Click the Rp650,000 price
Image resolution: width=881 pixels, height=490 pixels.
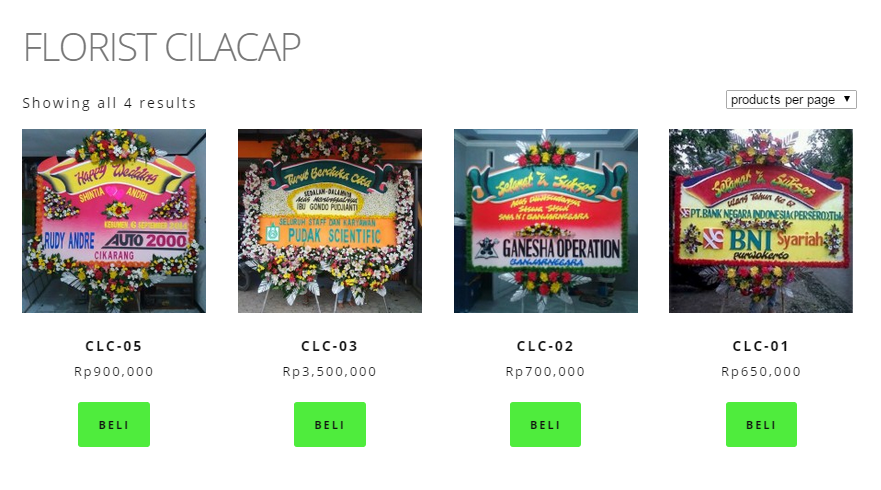click(761, 372)
